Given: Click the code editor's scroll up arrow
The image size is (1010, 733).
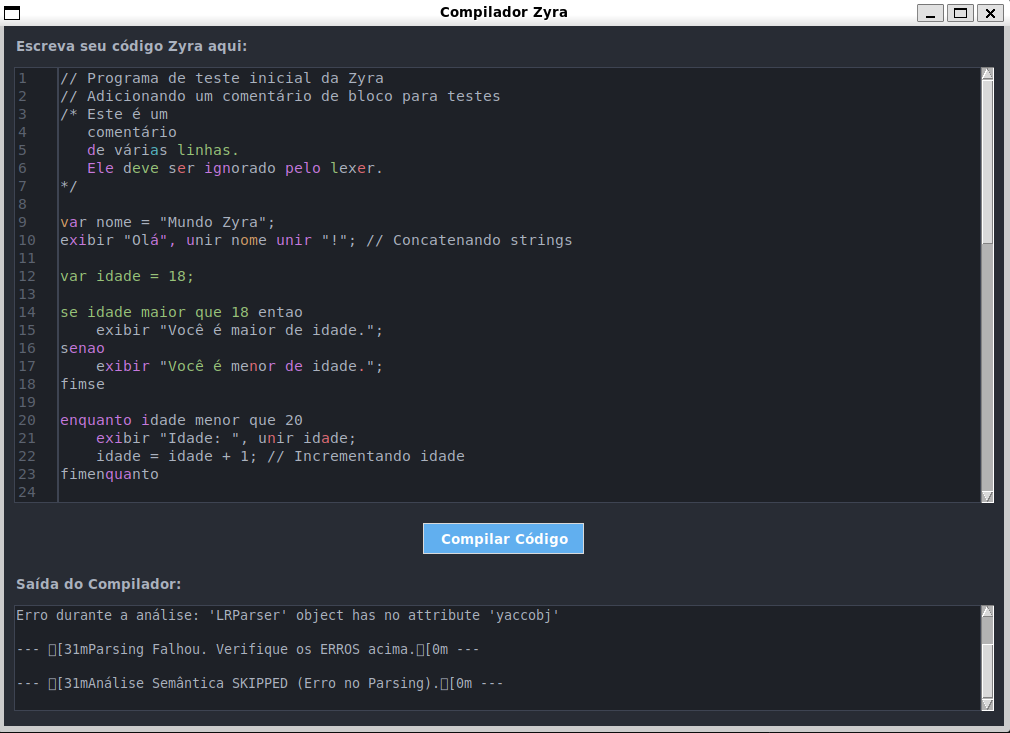Looking at the screenshot, I should [987, 74].
